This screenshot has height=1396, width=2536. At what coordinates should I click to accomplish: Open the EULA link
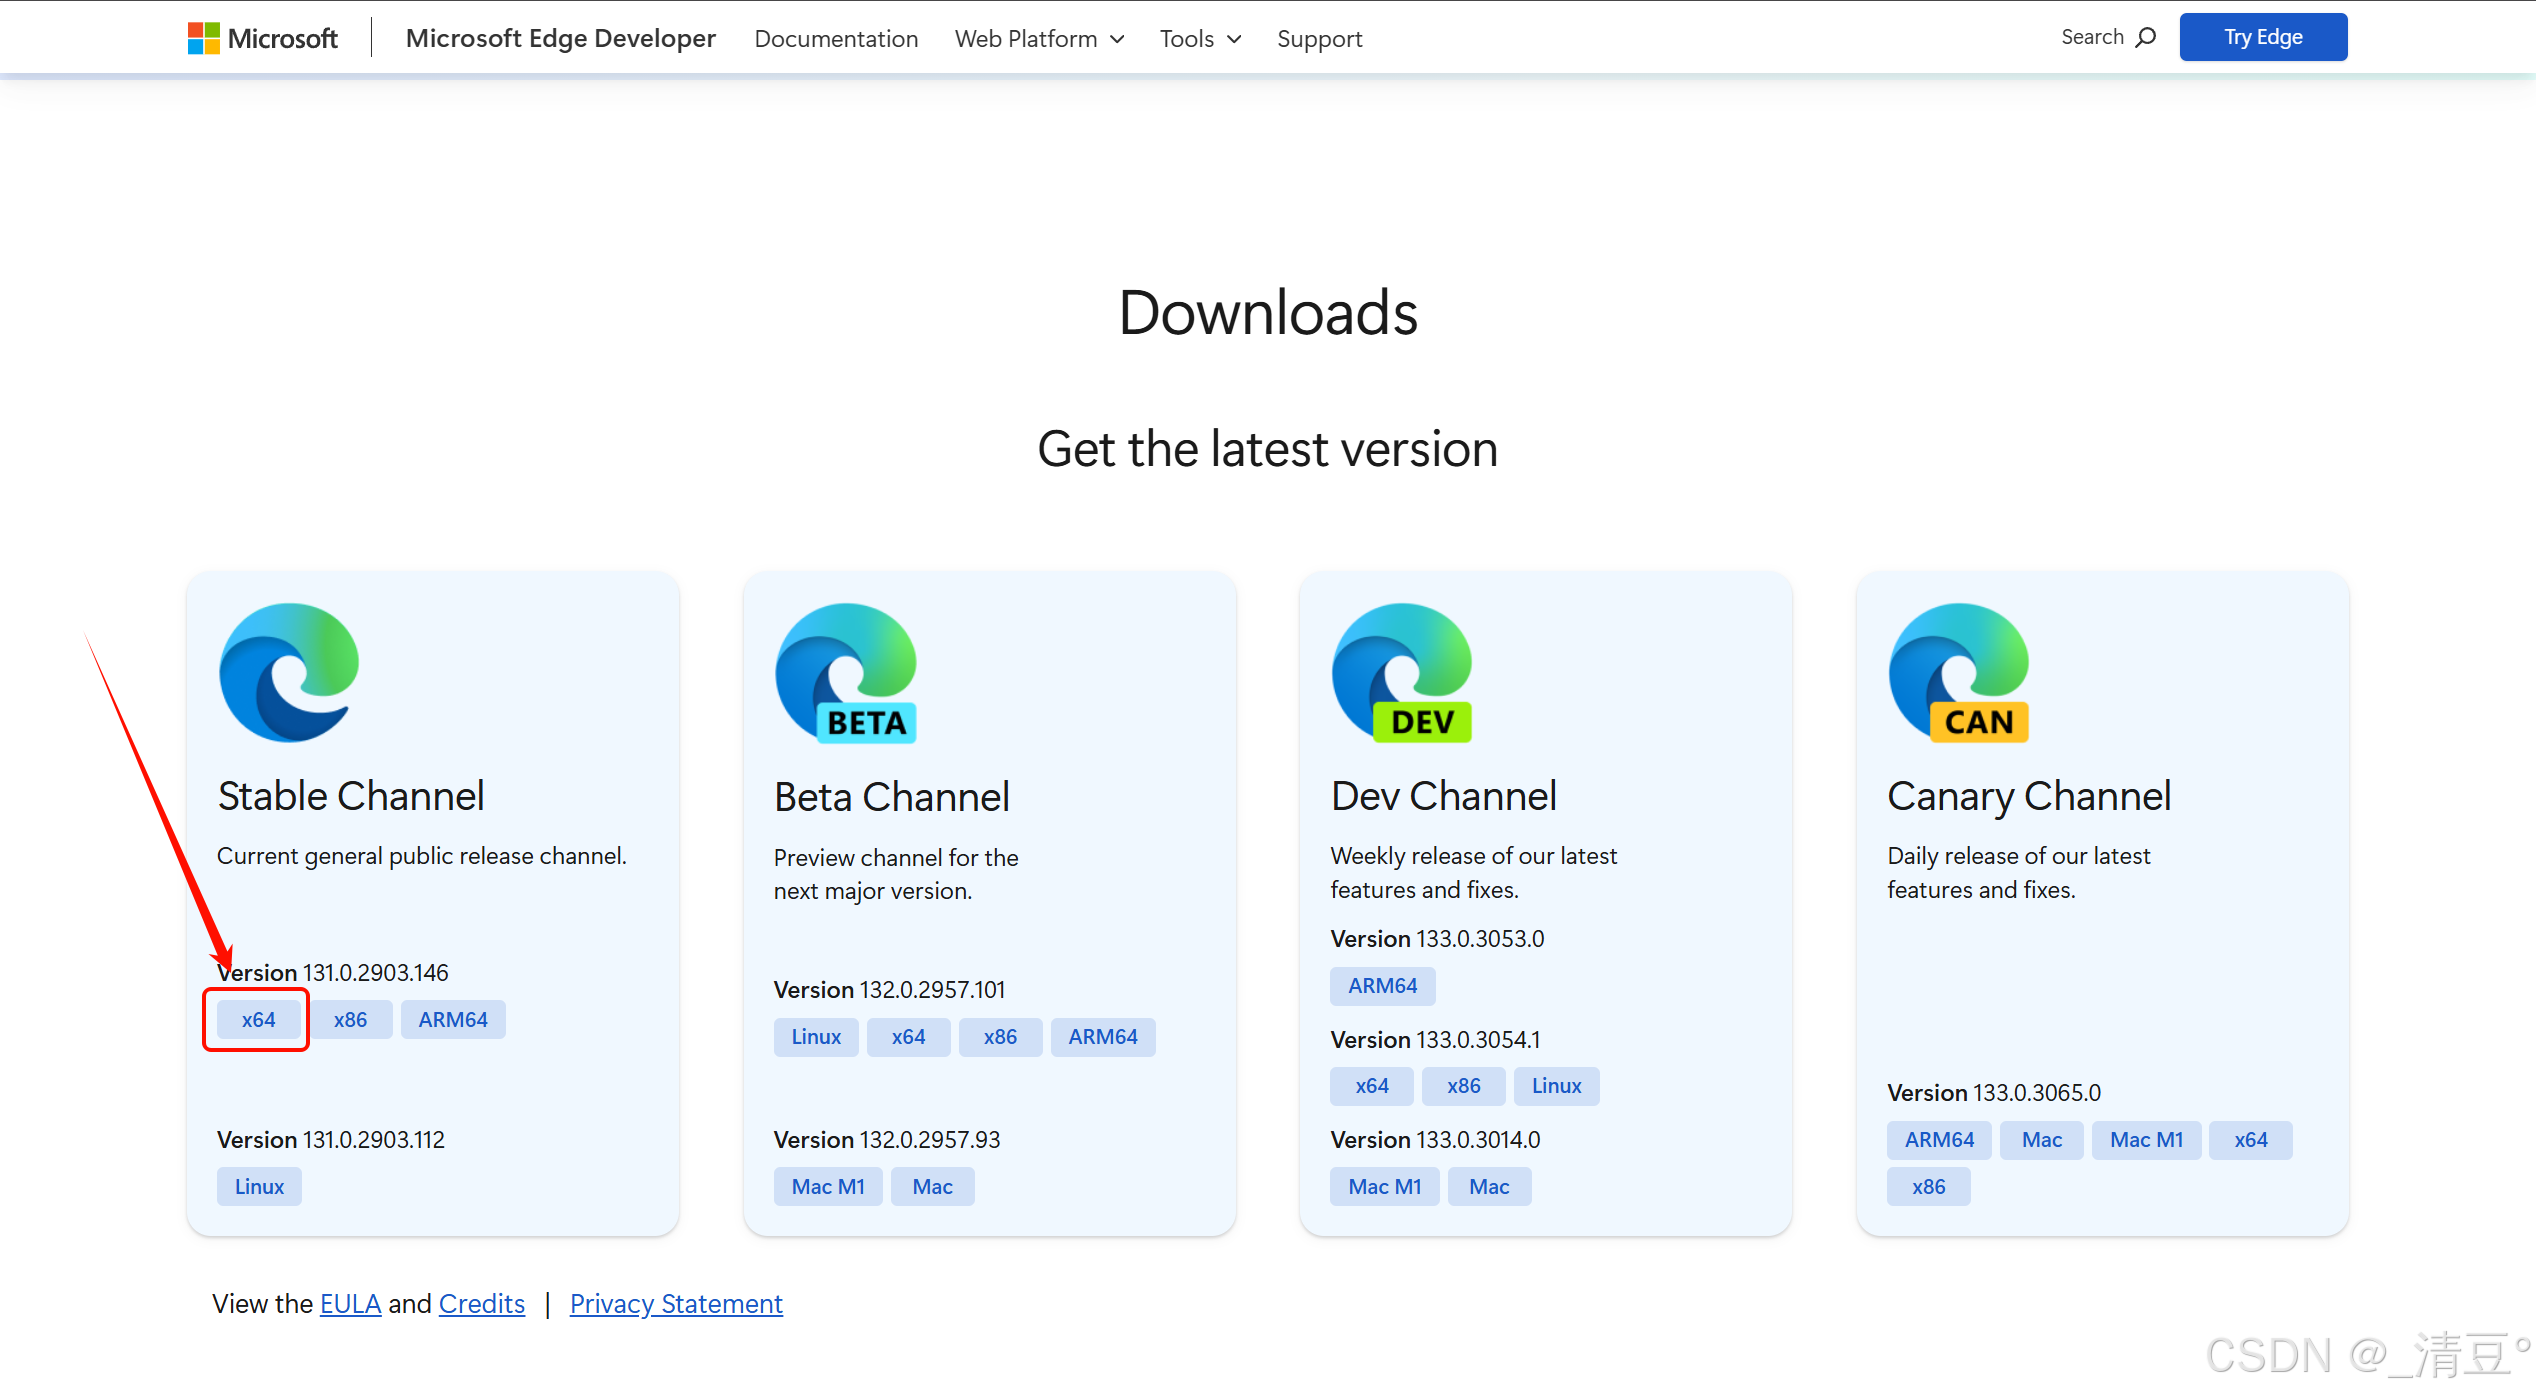pyautogui.click(x=350, y=1304)
